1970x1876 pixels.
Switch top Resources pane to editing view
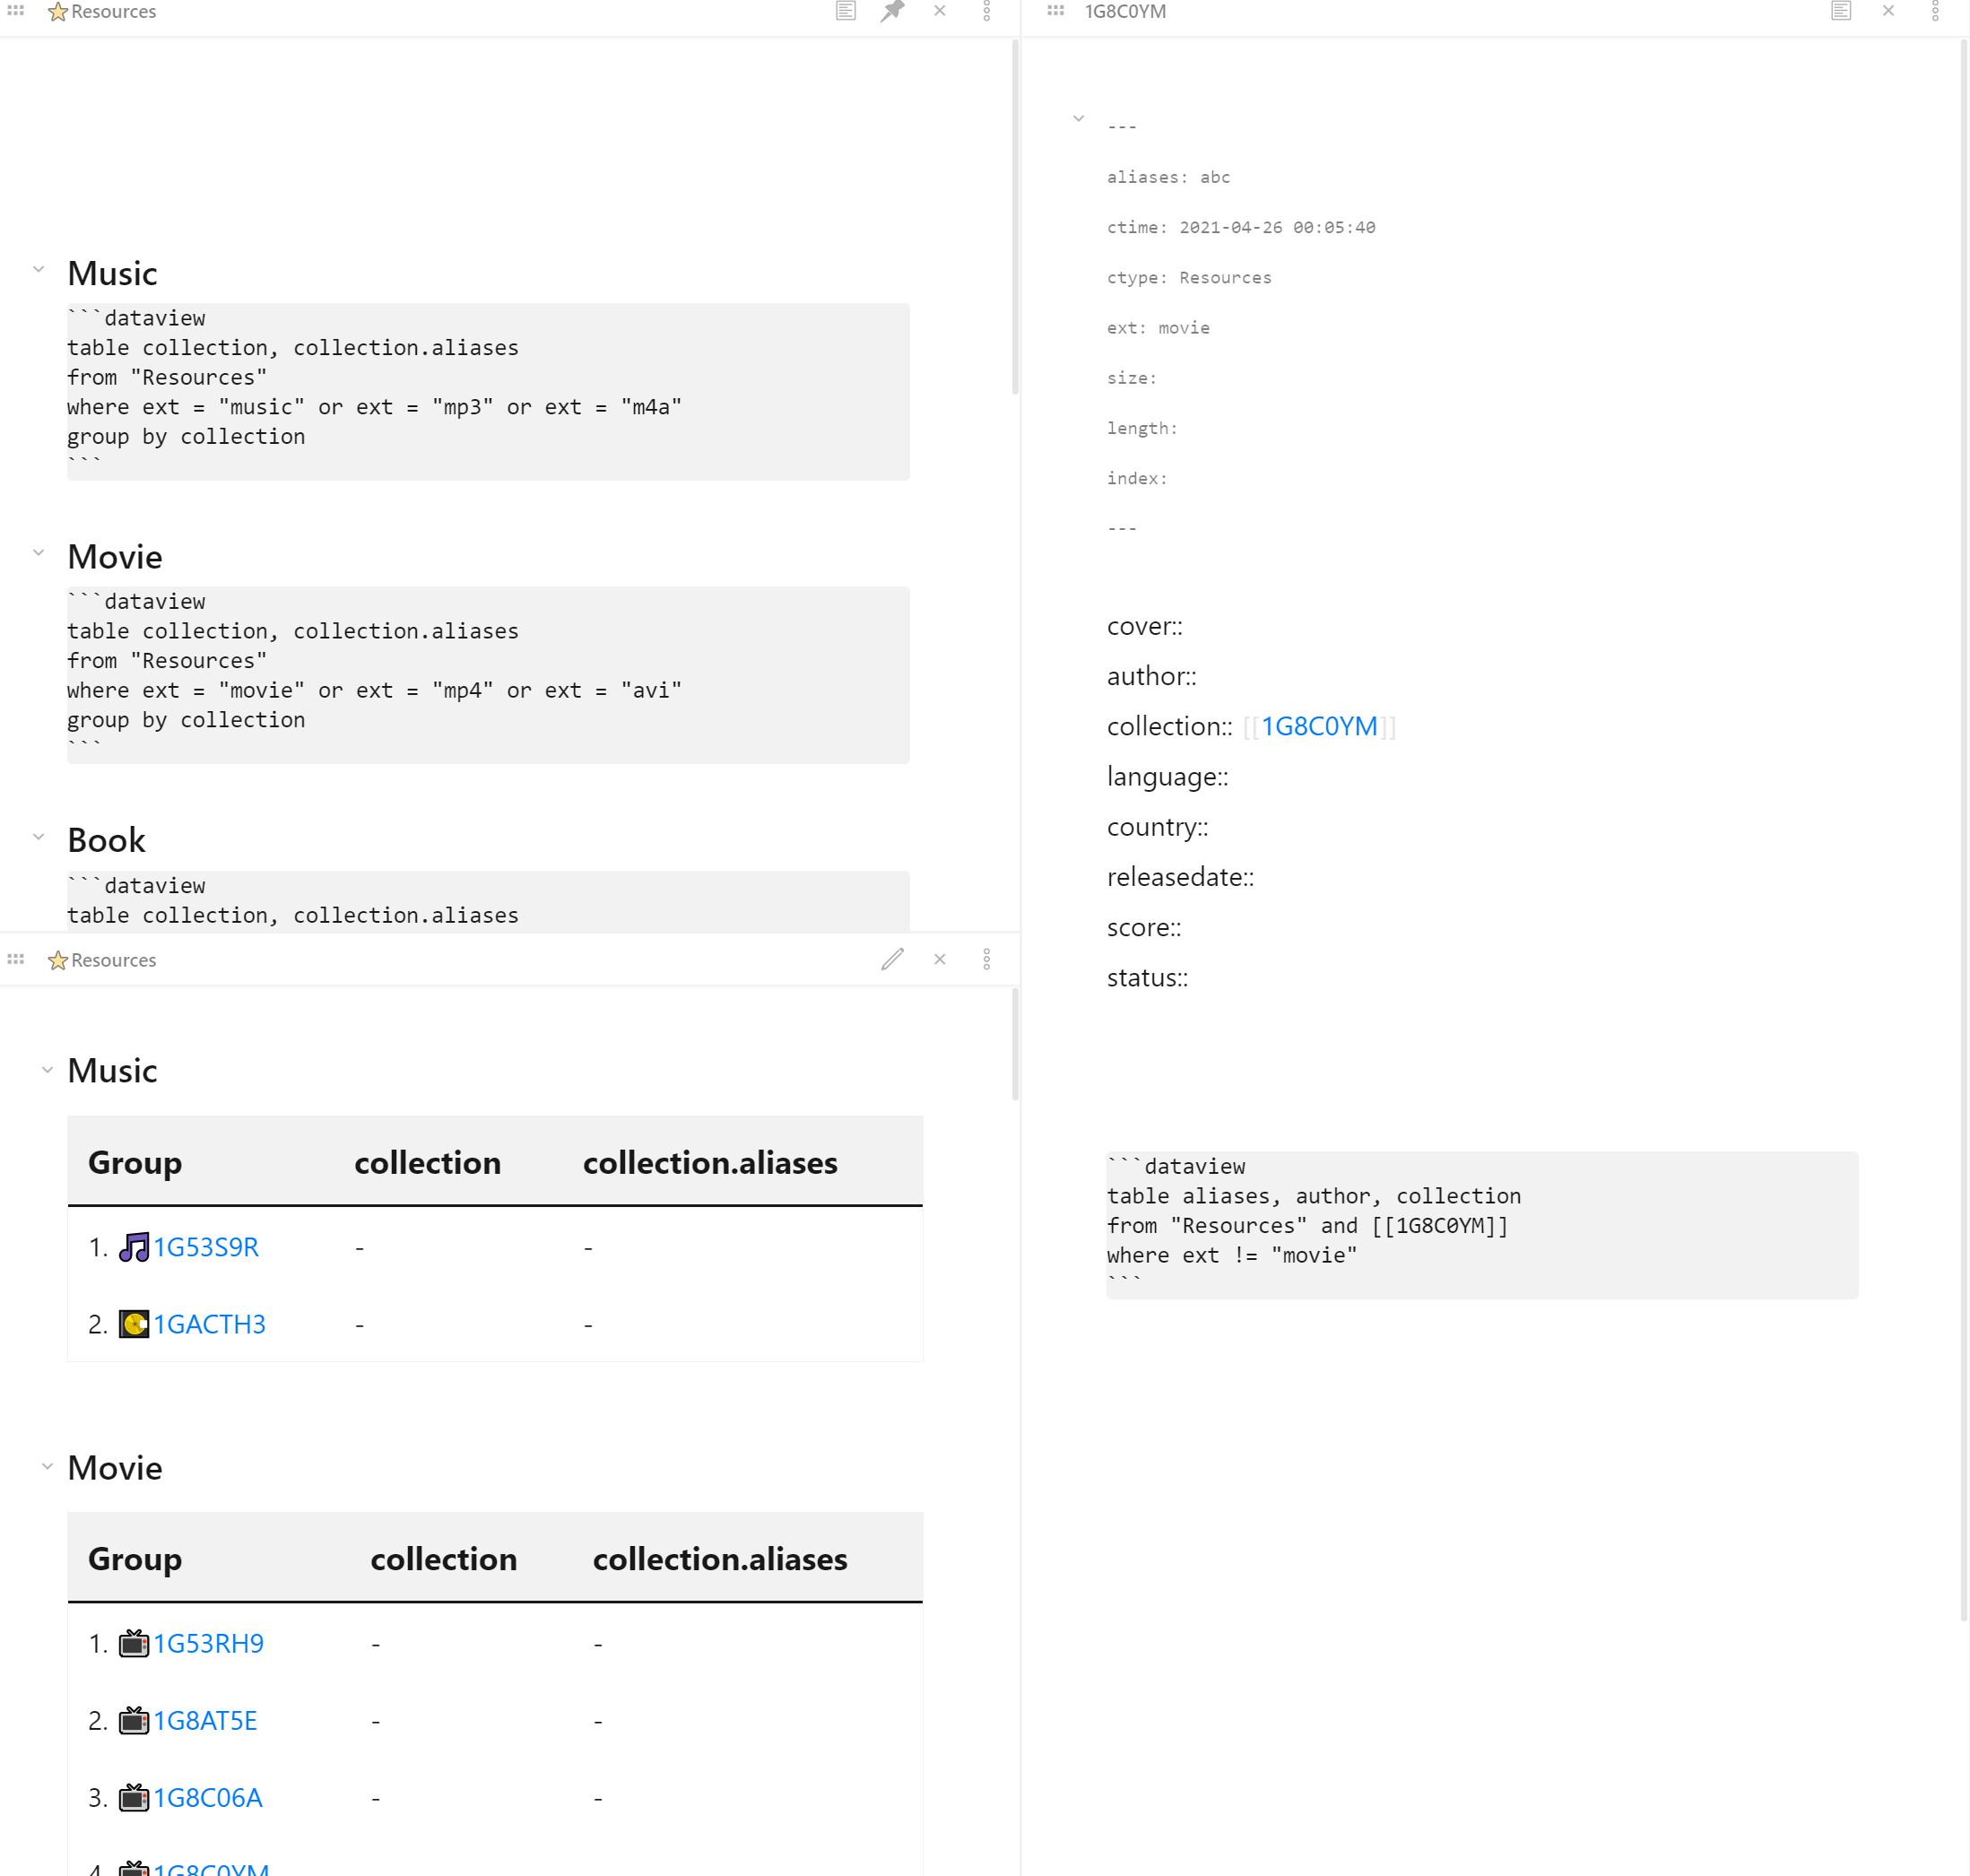[845, 11]
